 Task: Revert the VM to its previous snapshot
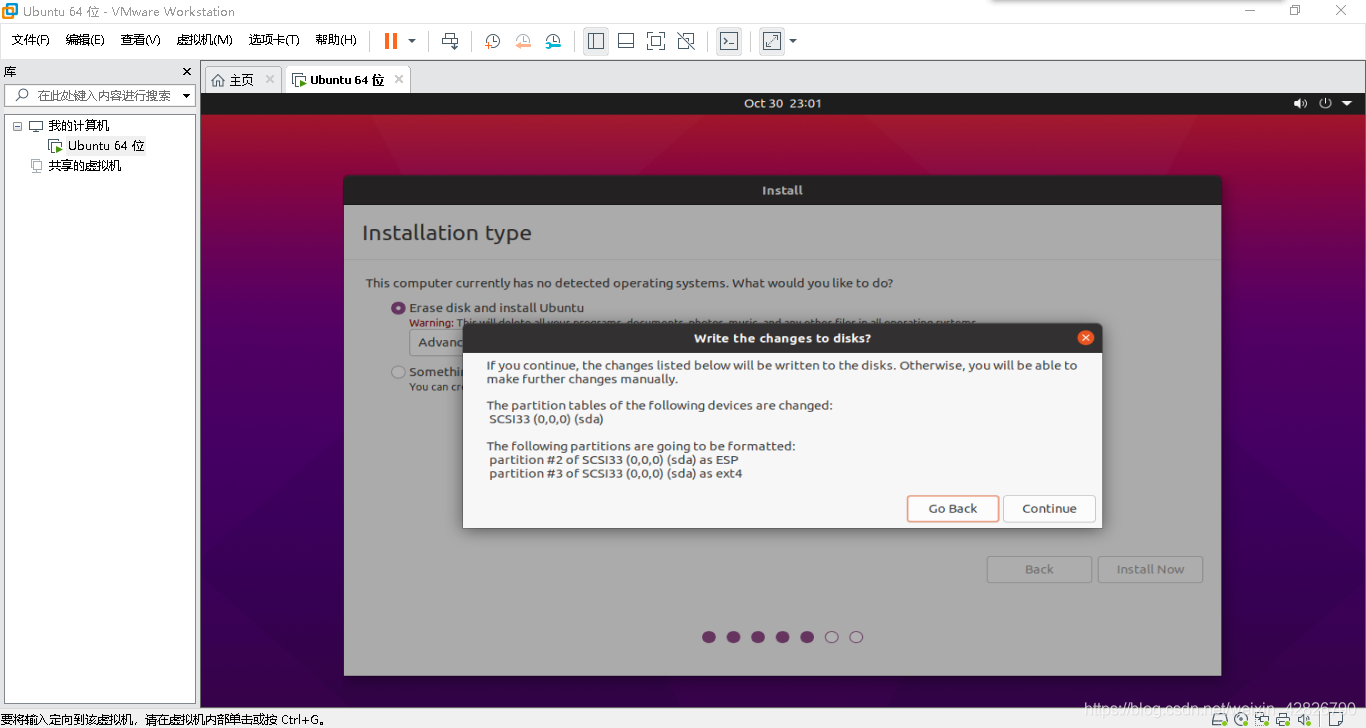coord(523,41)
